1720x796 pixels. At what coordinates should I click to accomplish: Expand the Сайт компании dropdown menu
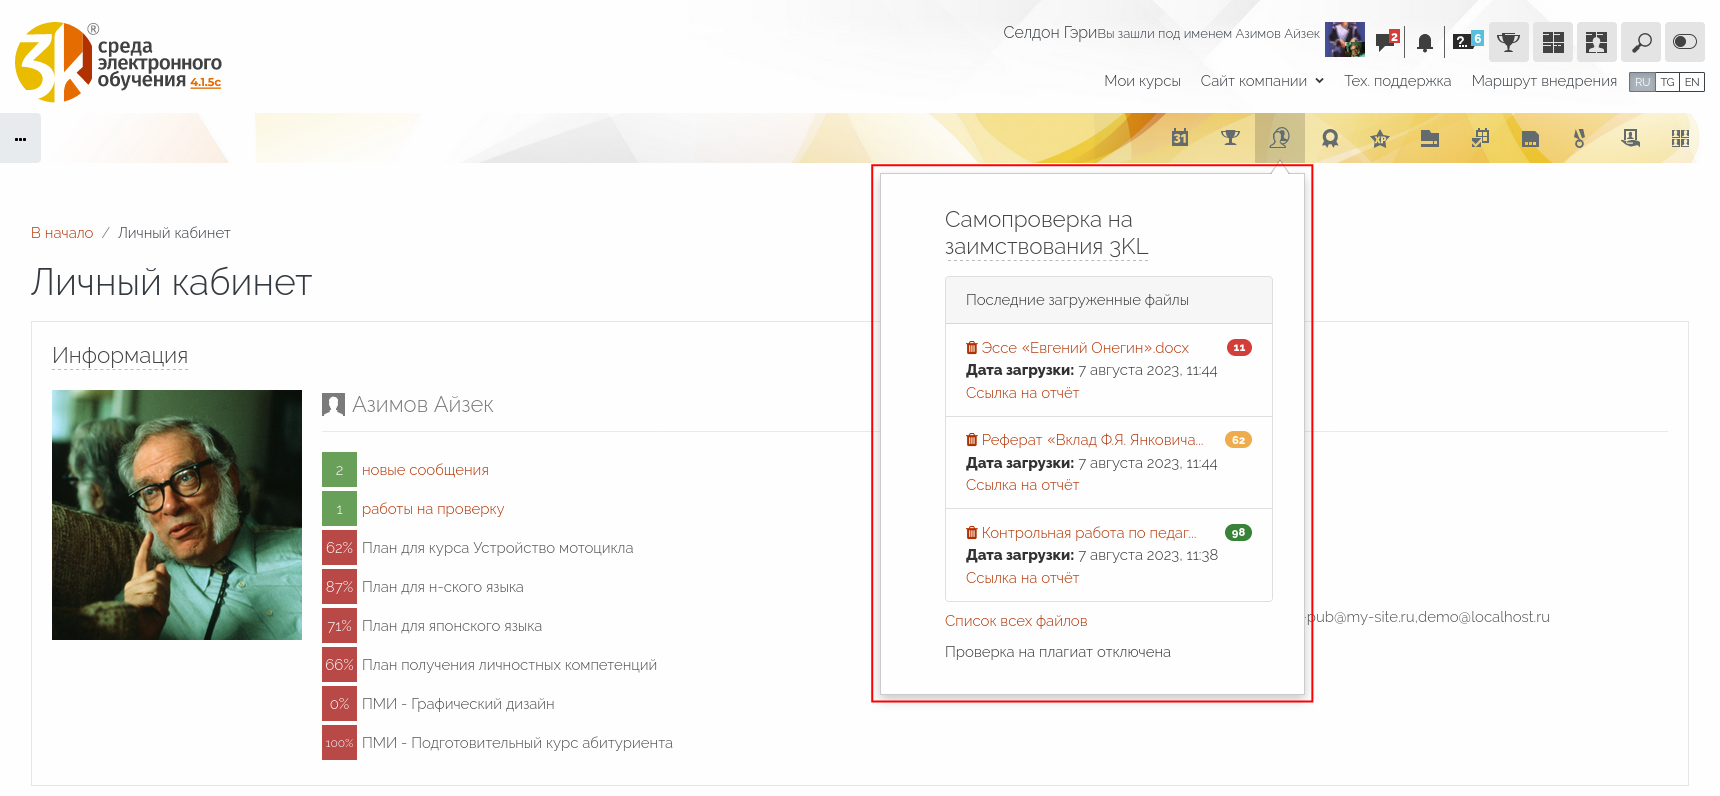pyautogui.click(x=1262, y=81)
